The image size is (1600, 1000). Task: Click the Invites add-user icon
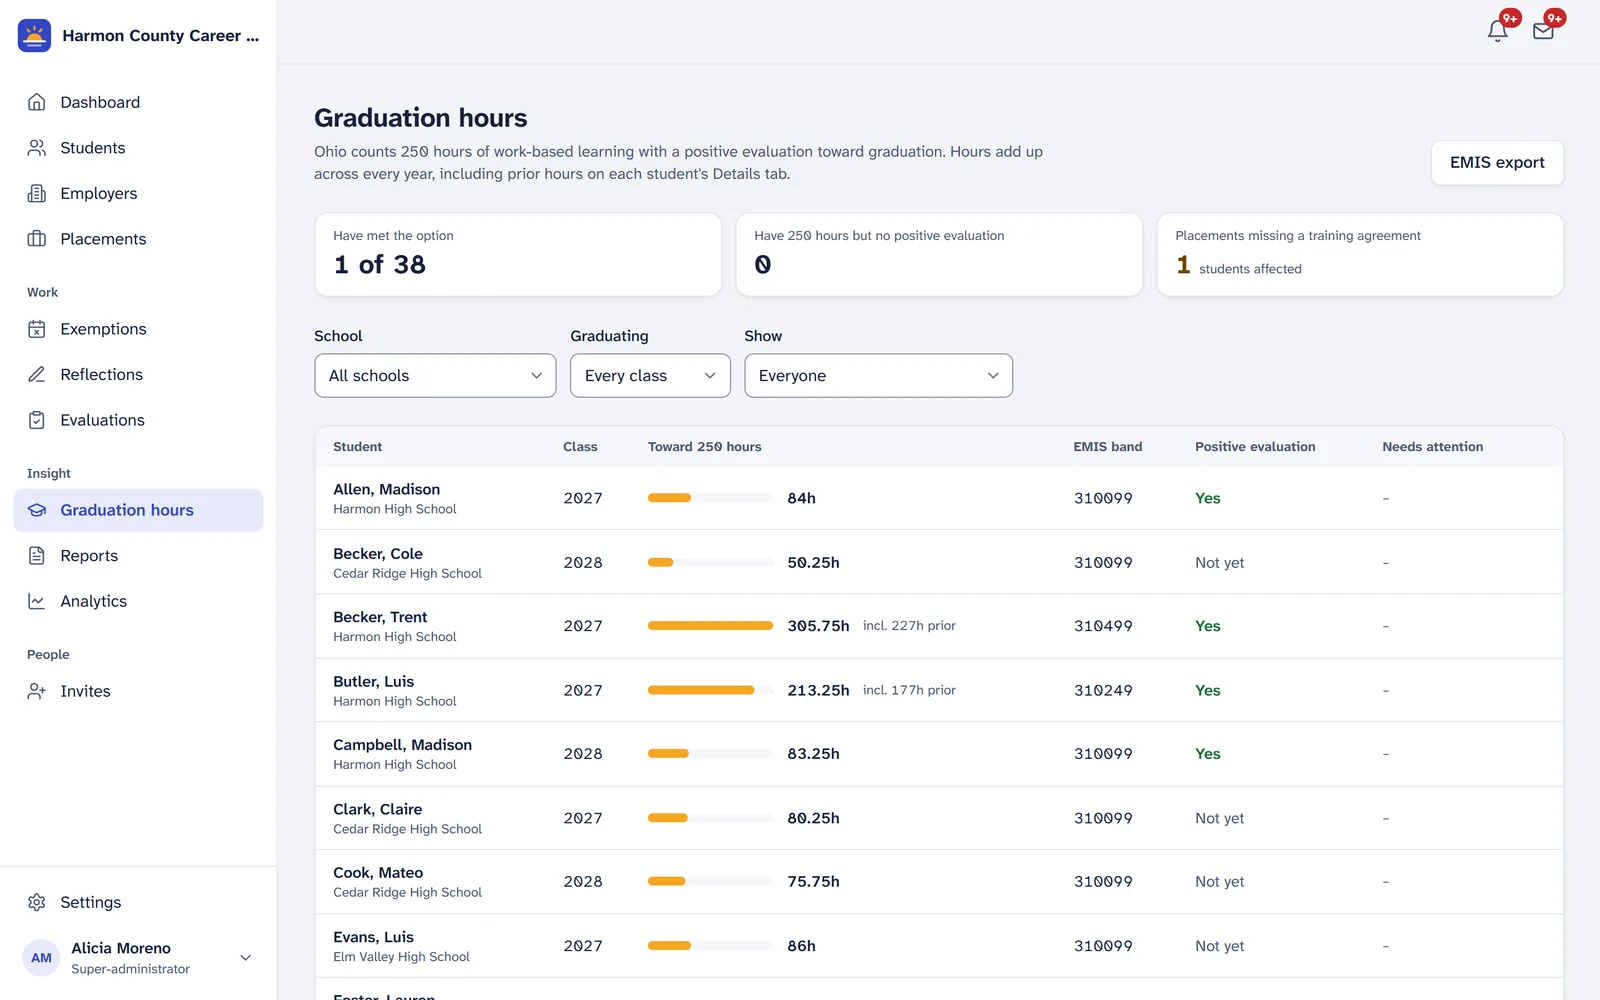click(37, 691)
